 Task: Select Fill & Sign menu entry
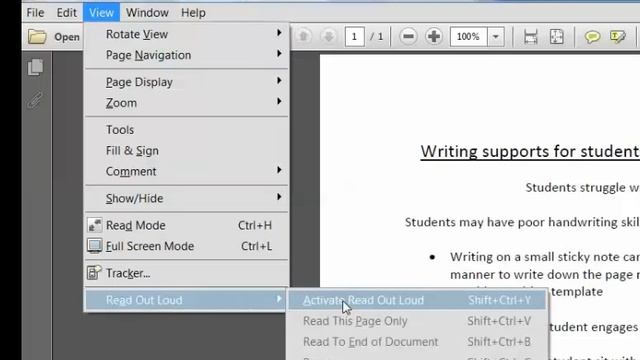(x=132, y=151)
